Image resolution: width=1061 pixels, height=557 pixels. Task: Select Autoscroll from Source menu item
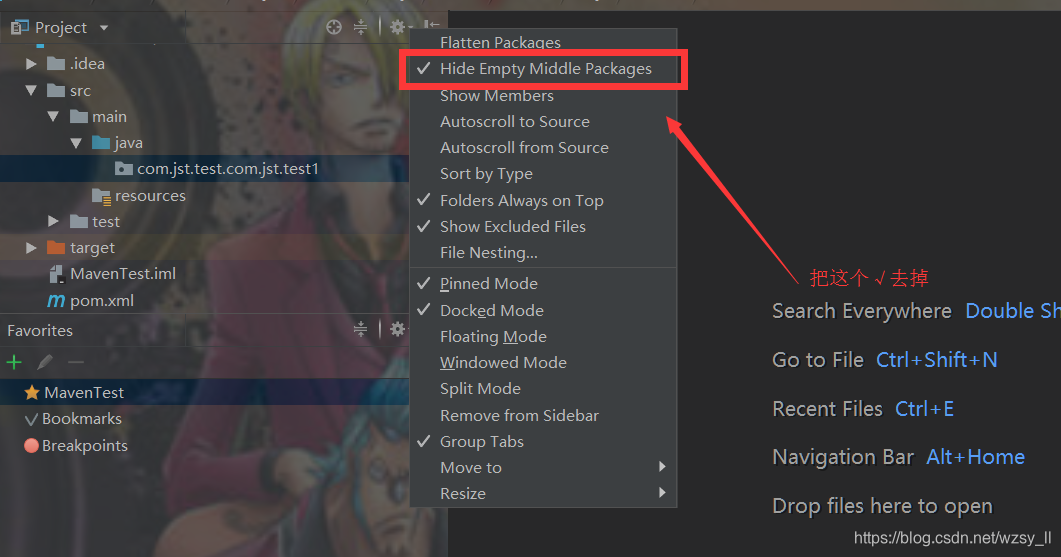543,148
